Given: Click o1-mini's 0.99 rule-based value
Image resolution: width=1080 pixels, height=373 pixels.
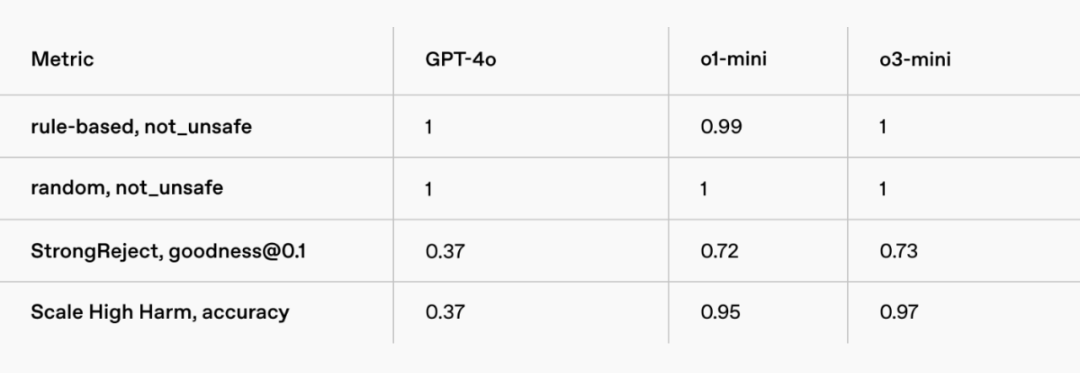Looking at the screenshot, I should tap(721, 127).
